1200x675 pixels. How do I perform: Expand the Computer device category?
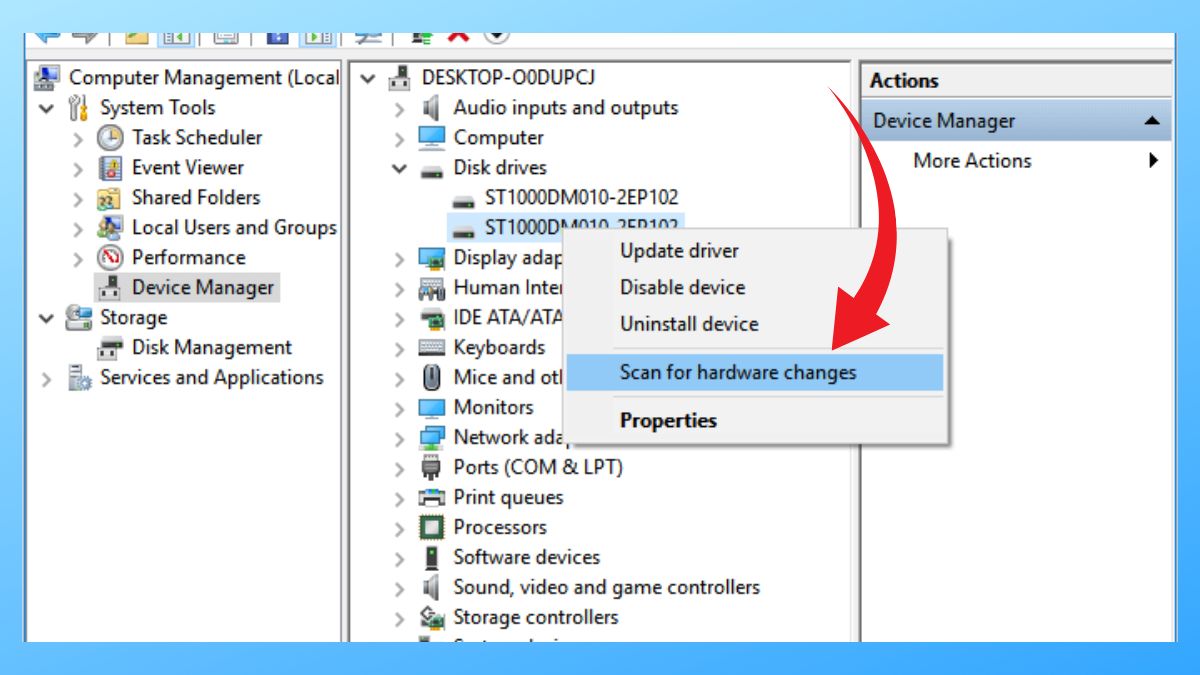(x=400, y=139)
